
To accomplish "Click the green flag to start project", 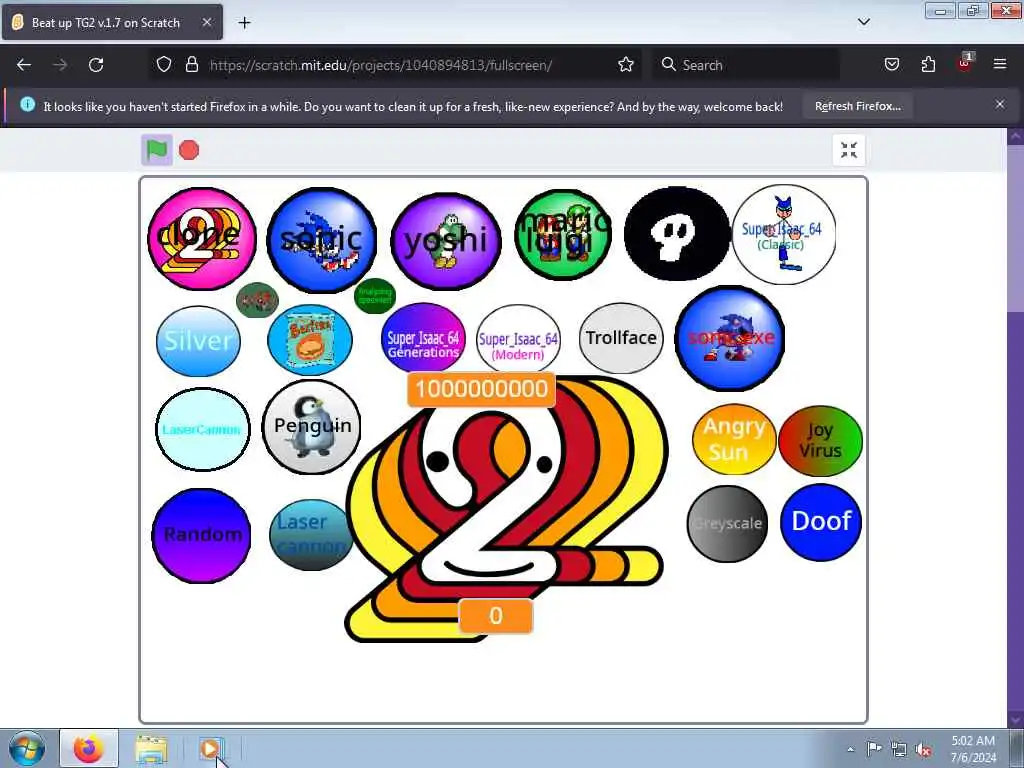I will tap(157, 150).
